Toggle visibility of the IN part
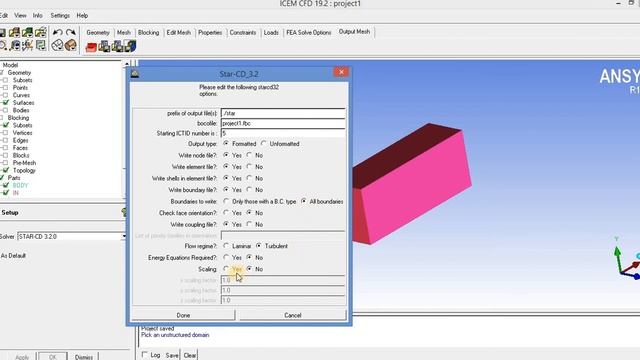 [x=5, y=193]
